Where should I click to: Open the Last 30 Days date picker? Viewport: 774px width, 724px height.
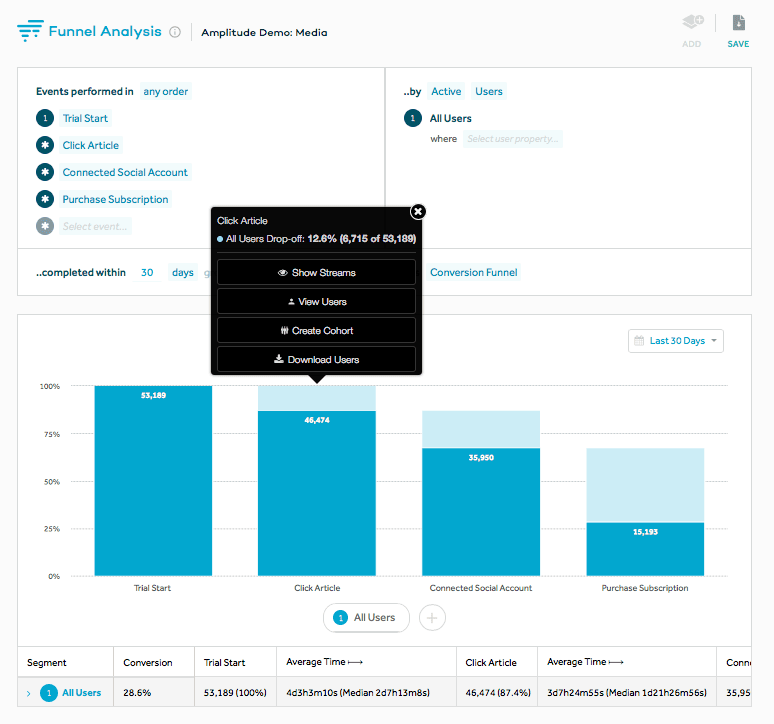click(676, 341)
